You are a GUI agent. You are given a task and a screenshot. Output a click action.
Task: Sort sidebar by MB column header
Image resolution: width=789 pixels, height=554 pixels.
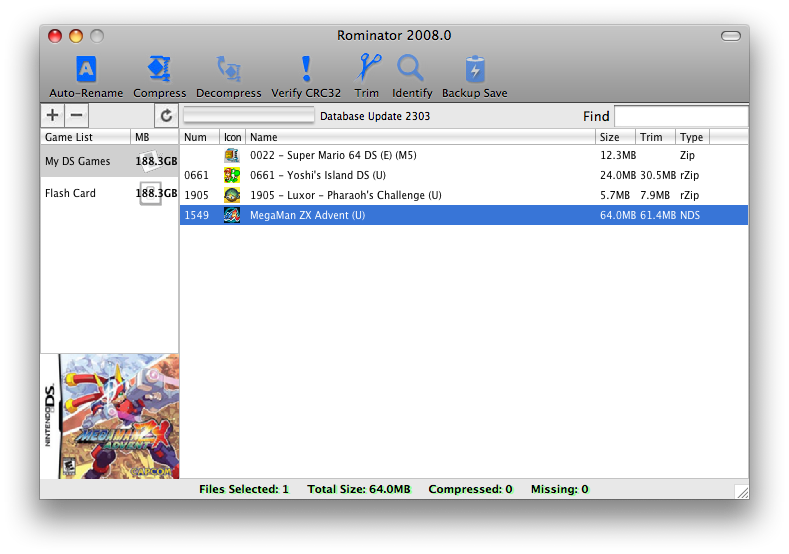coord(154,137)
